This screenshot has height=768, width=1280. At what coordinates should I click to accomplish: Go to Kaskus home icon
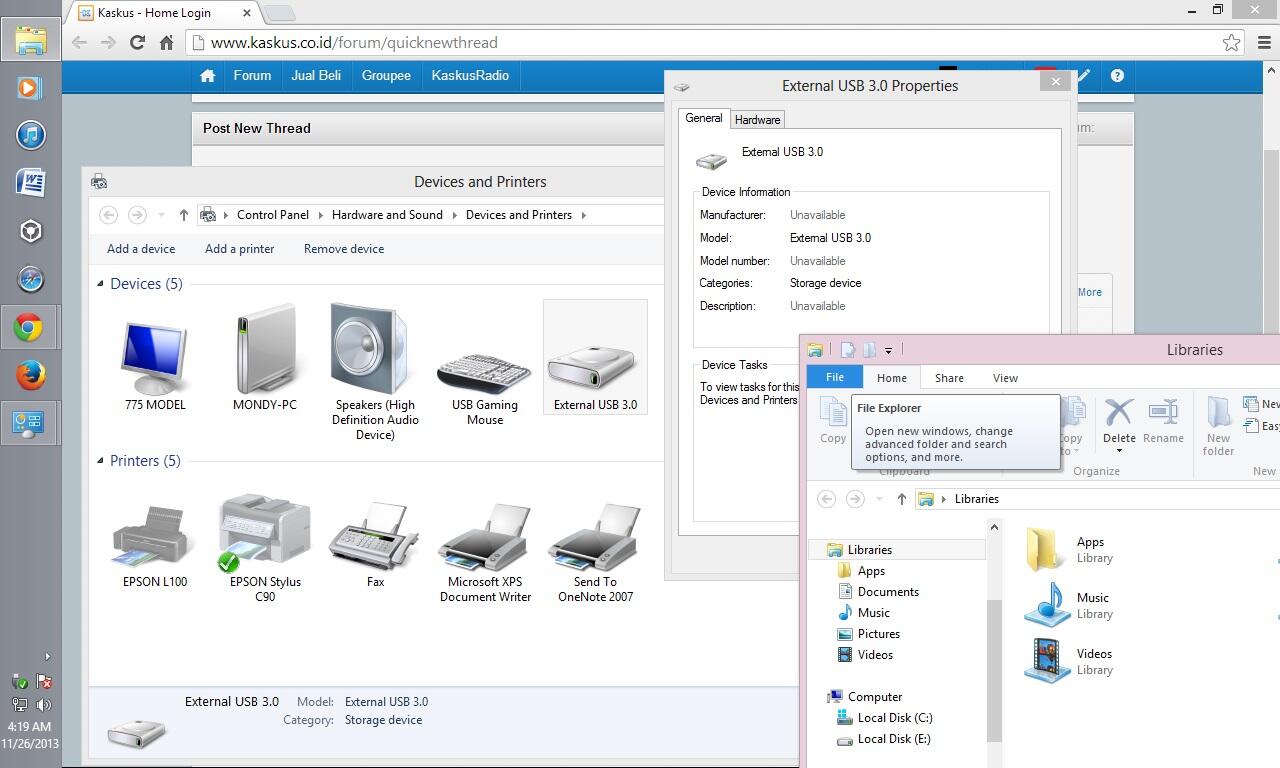click(x=207, y=76)
